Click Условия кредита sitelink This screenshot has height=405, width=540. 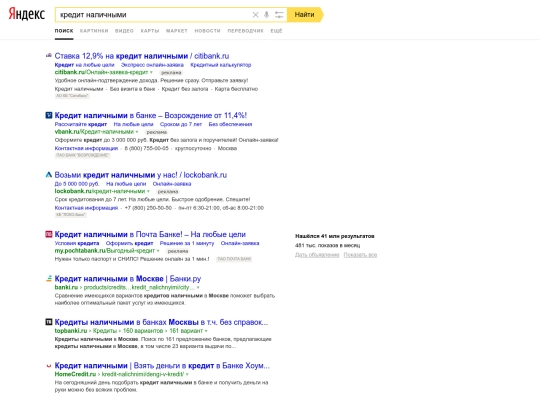77,243
